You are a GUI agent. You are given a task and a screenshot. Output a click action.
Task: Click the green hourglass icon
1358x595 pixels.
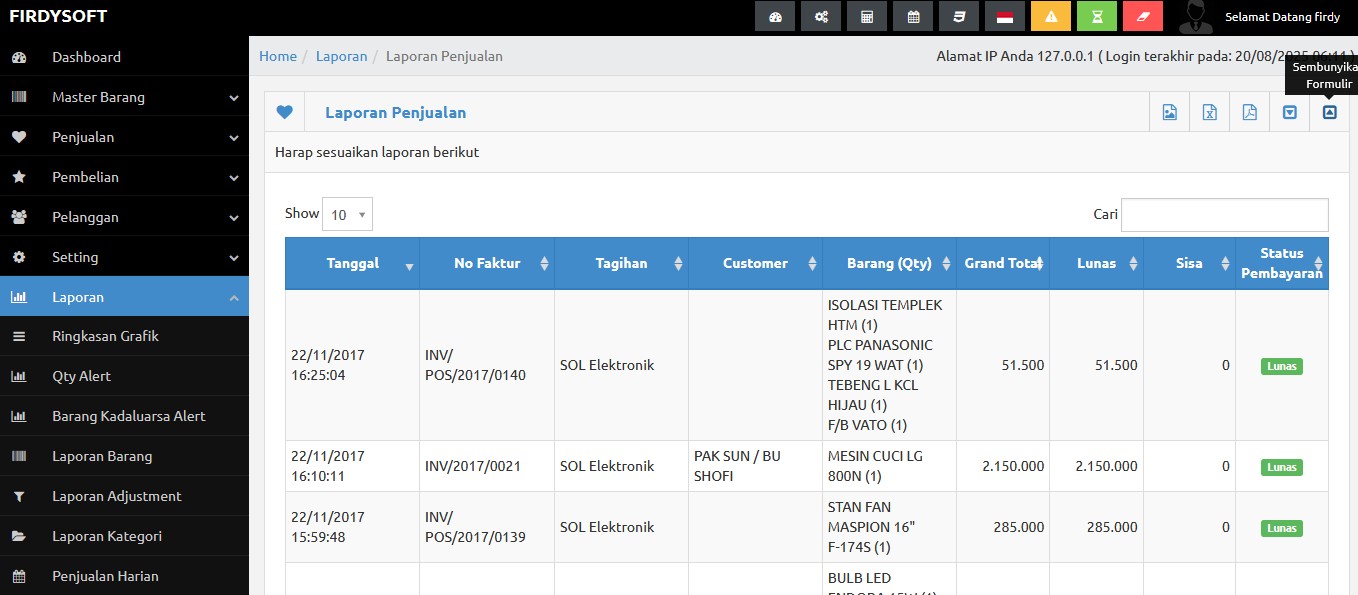point(1097,17)
